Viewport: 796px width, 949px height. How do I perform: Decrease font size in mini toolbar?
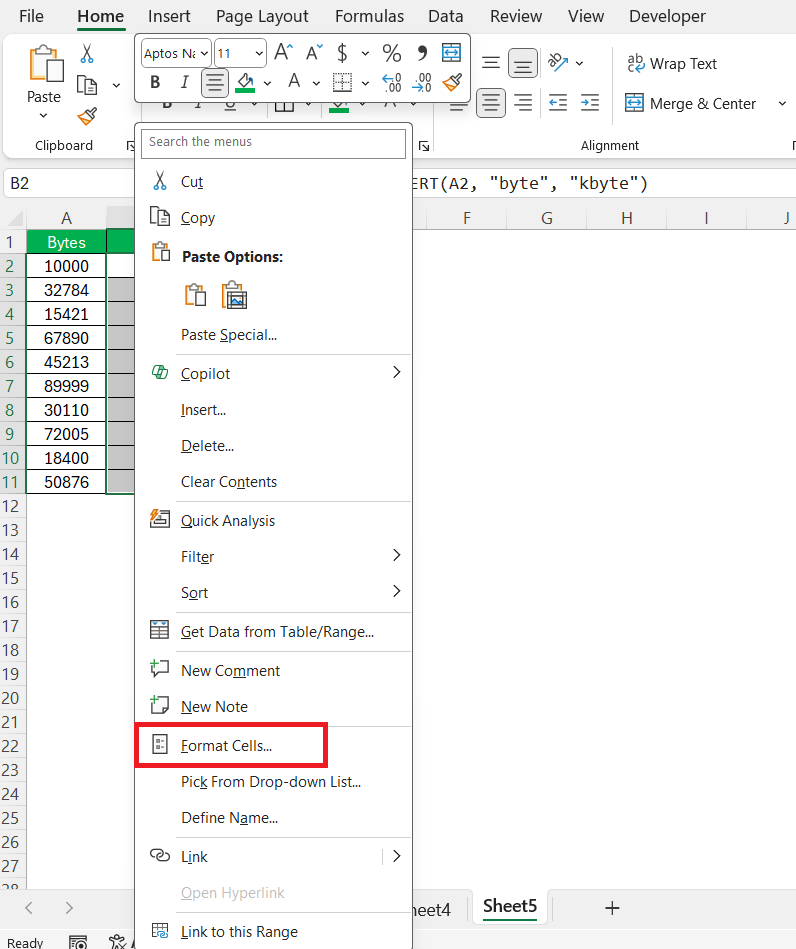[x=314, y=53]
